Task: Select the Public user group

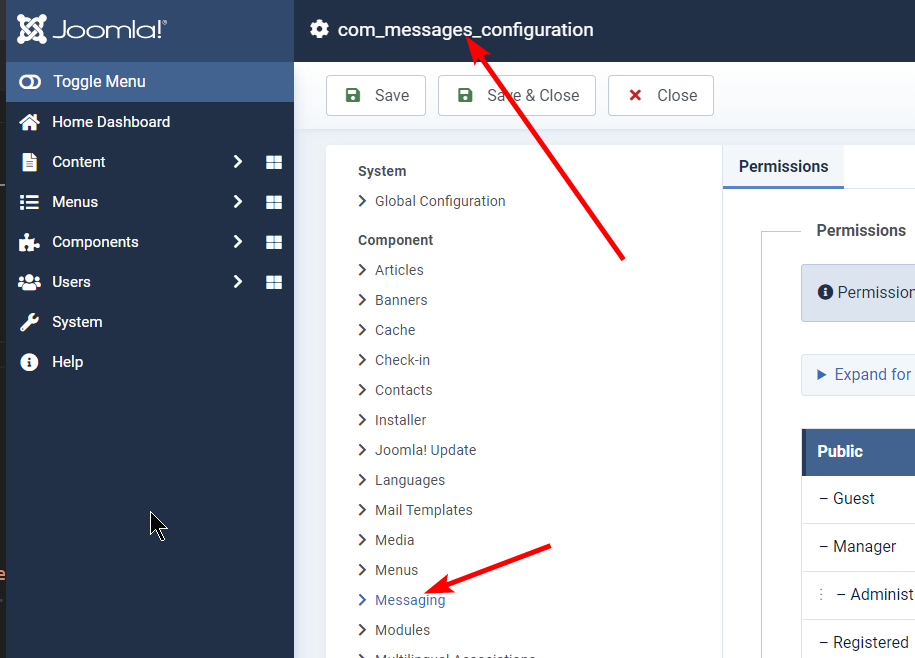Action: 858,452
